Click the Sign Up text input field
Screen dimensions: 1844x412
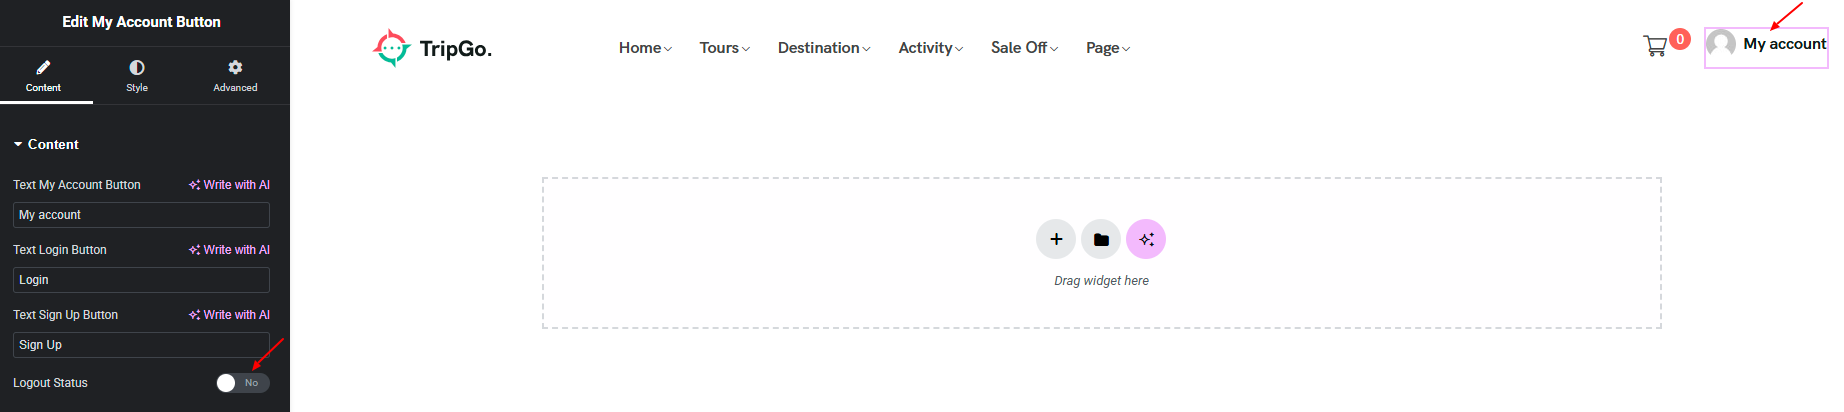click(x=141, y=345)
